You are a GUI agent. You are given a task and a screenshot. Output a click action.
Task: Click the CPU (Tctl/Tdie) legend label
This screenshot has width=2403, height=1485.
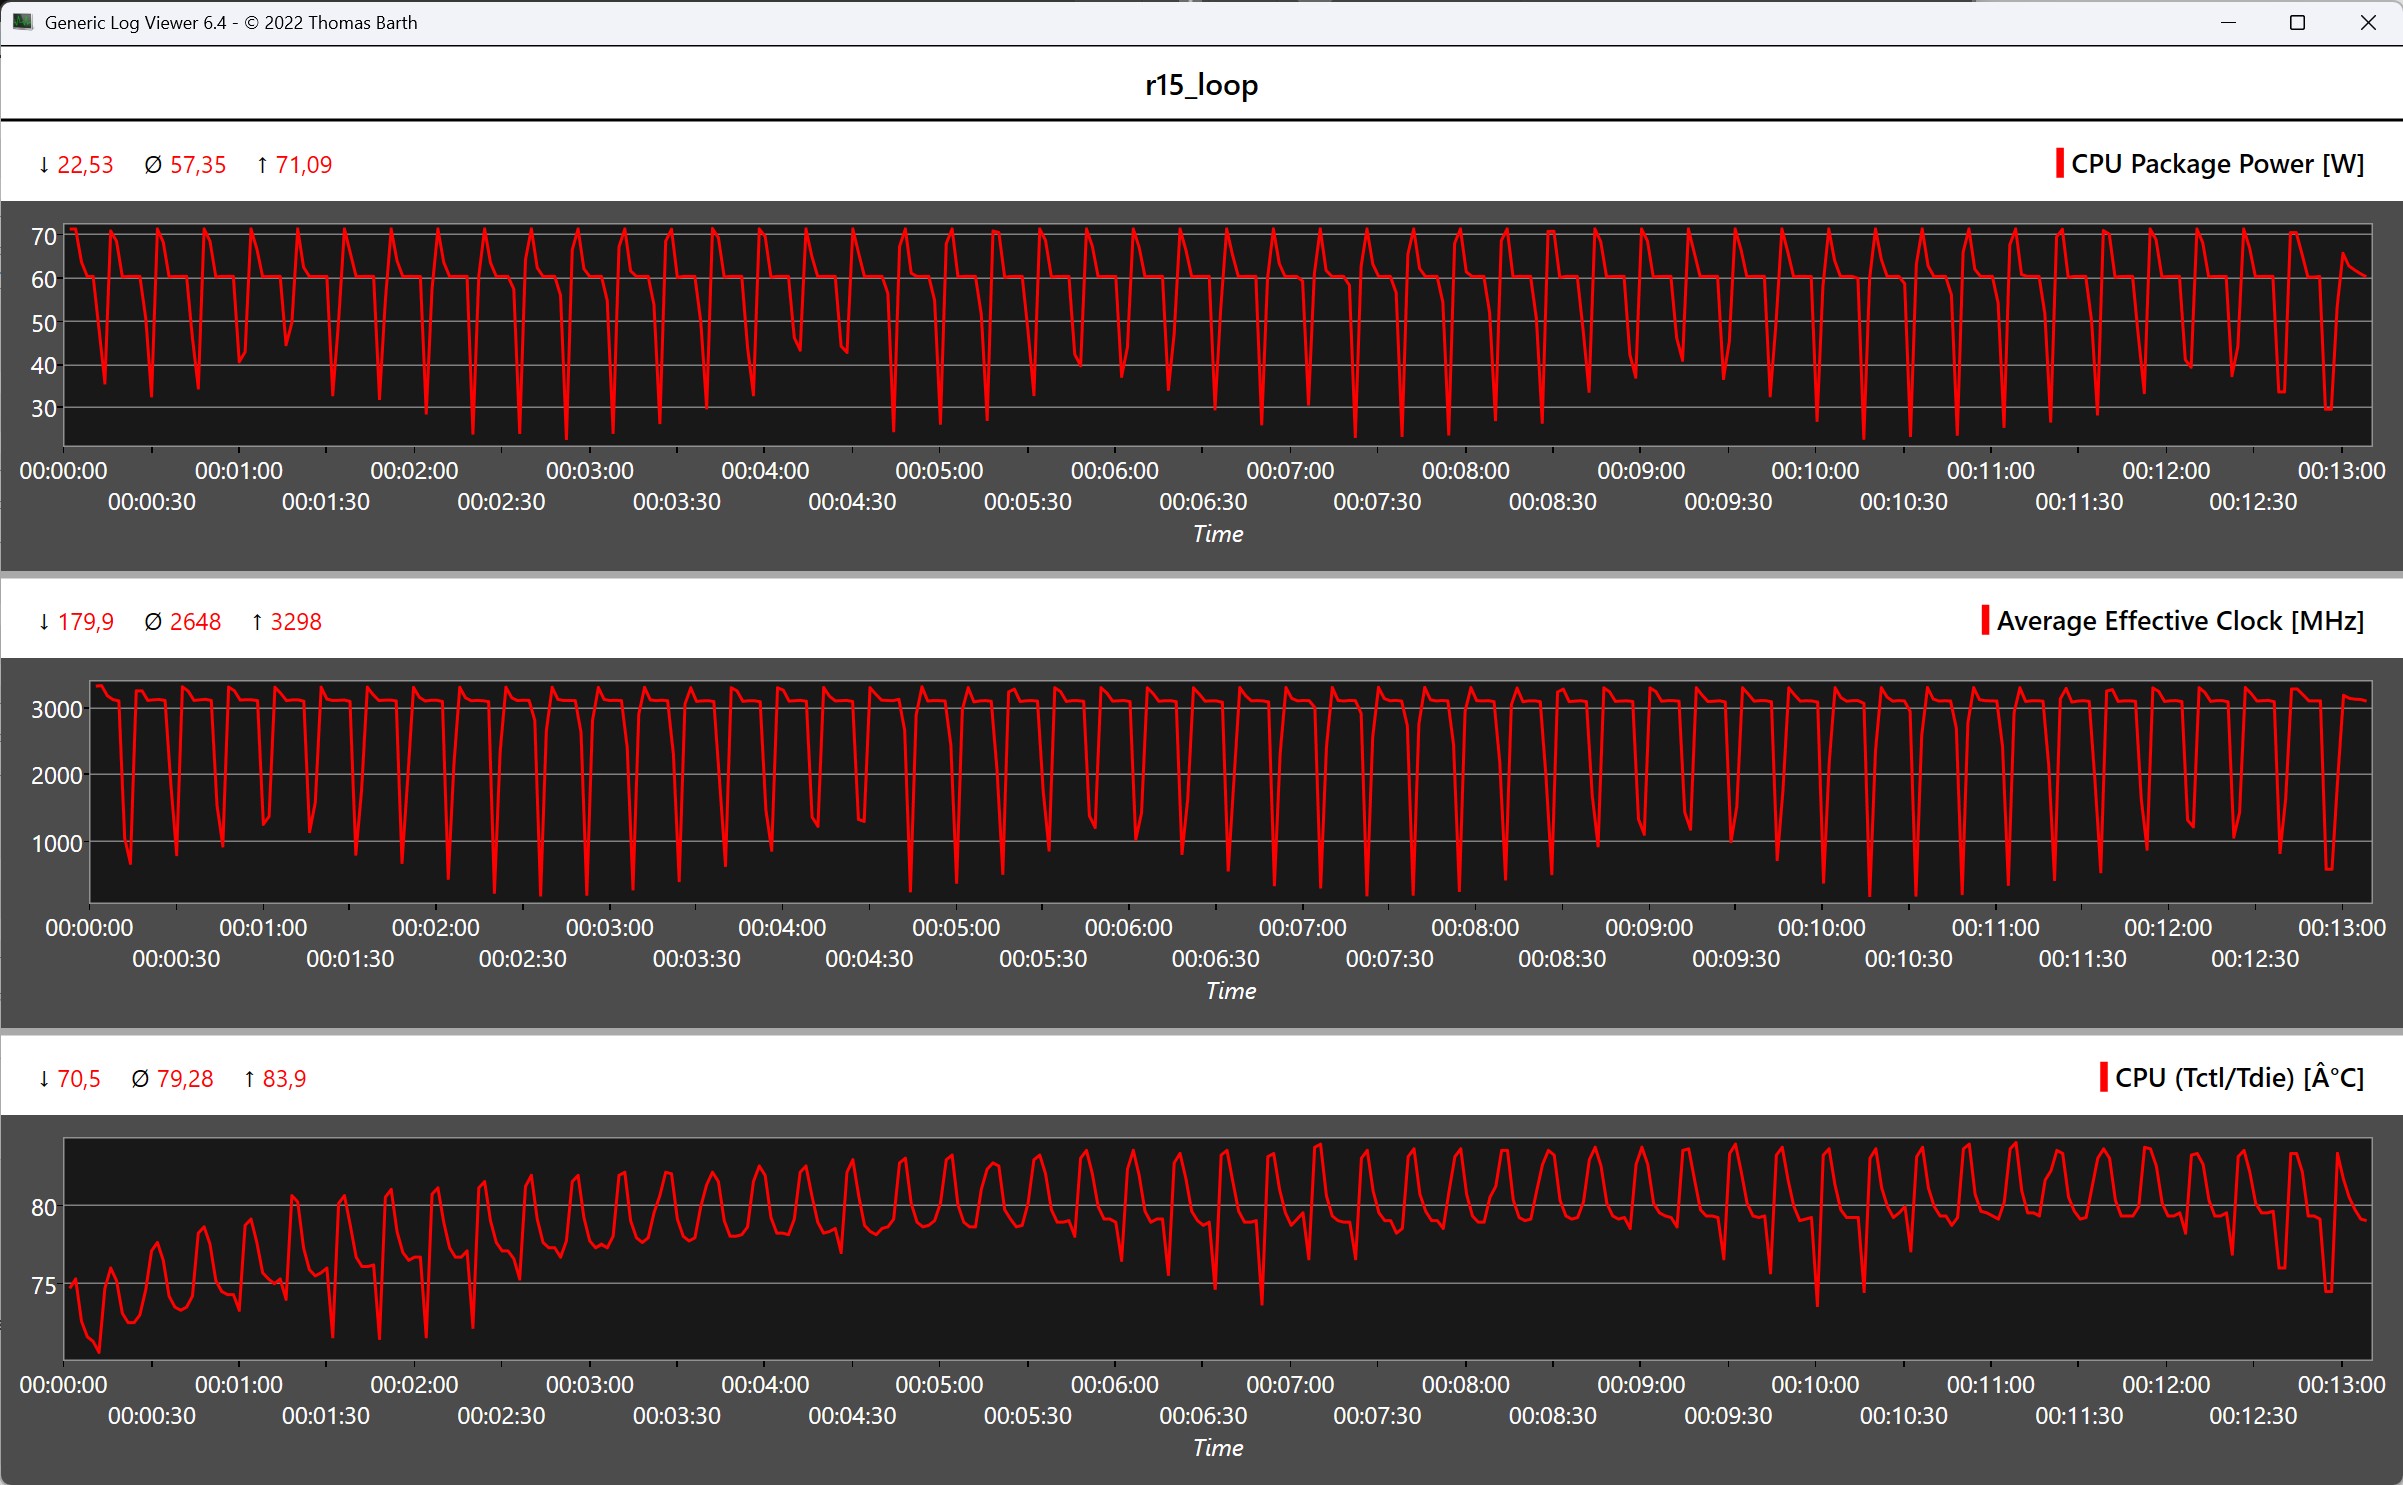tap(2239, 1078)
